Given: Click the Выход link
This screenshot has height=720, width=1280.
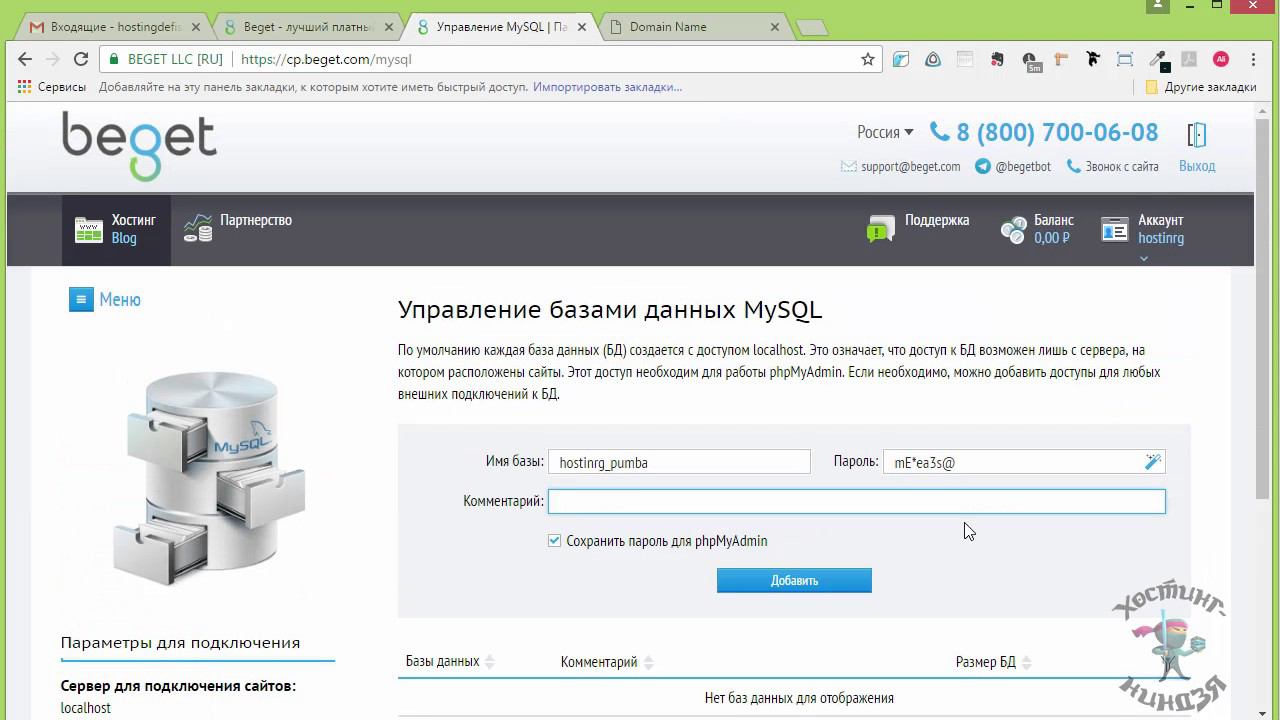Looking at the screenshot, I should tap(1197, 166).
